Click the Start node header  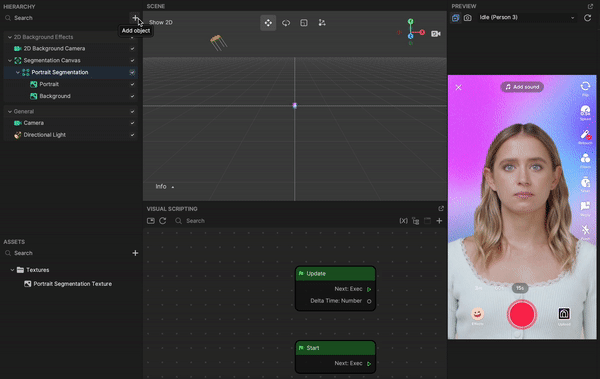tap(335, 348)
